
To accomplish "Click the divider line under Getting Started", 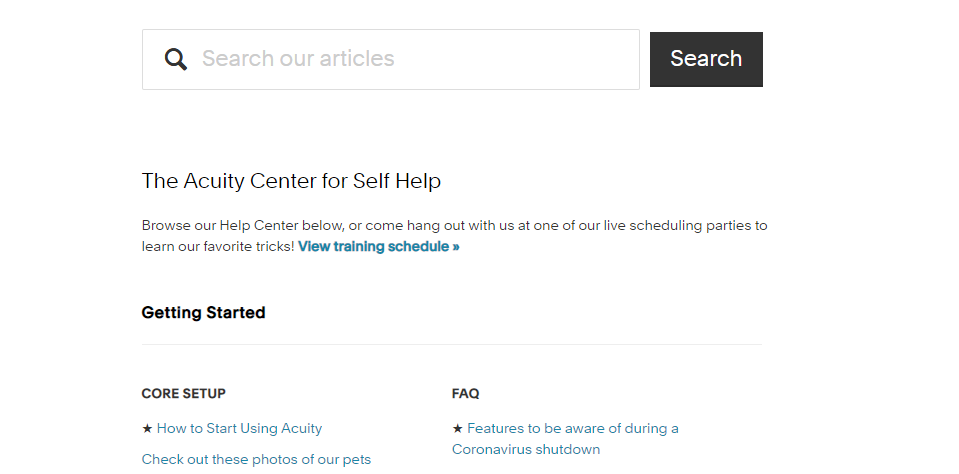I will coord(452,344).
